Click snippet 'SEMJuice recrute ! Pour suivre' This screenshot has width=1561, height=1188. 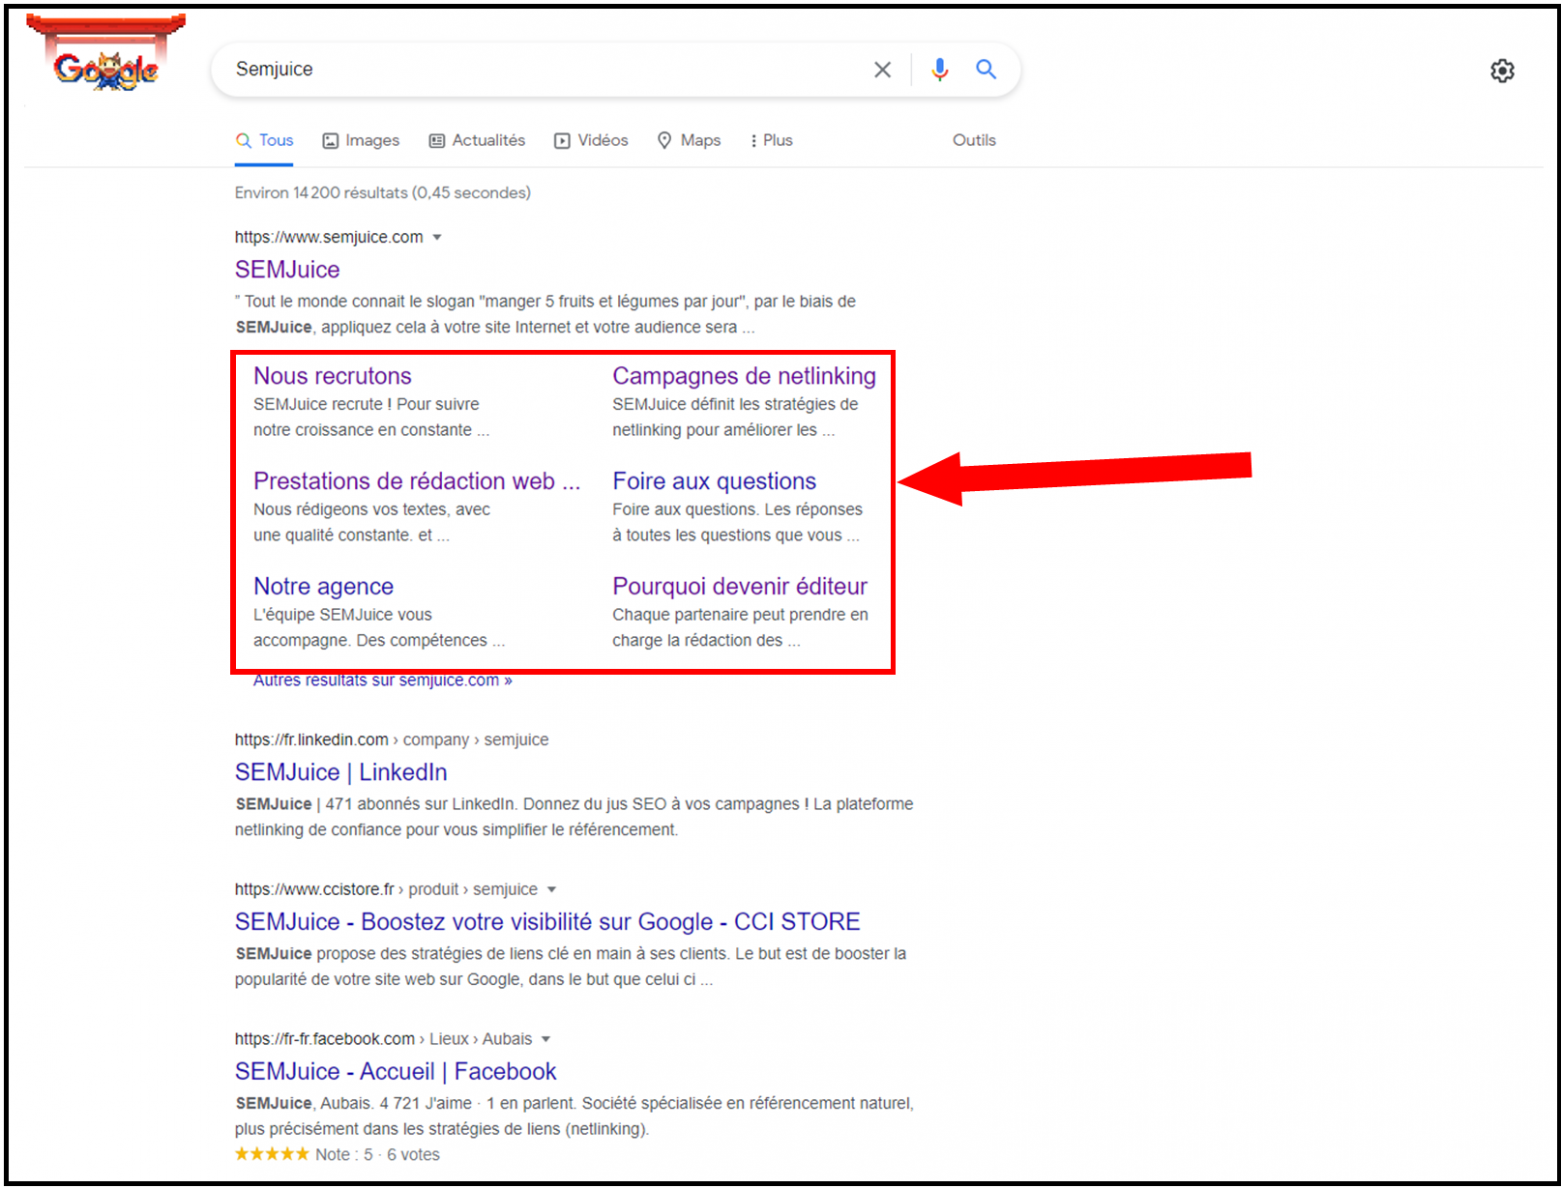pyautogui.click(x=366, y=405)
